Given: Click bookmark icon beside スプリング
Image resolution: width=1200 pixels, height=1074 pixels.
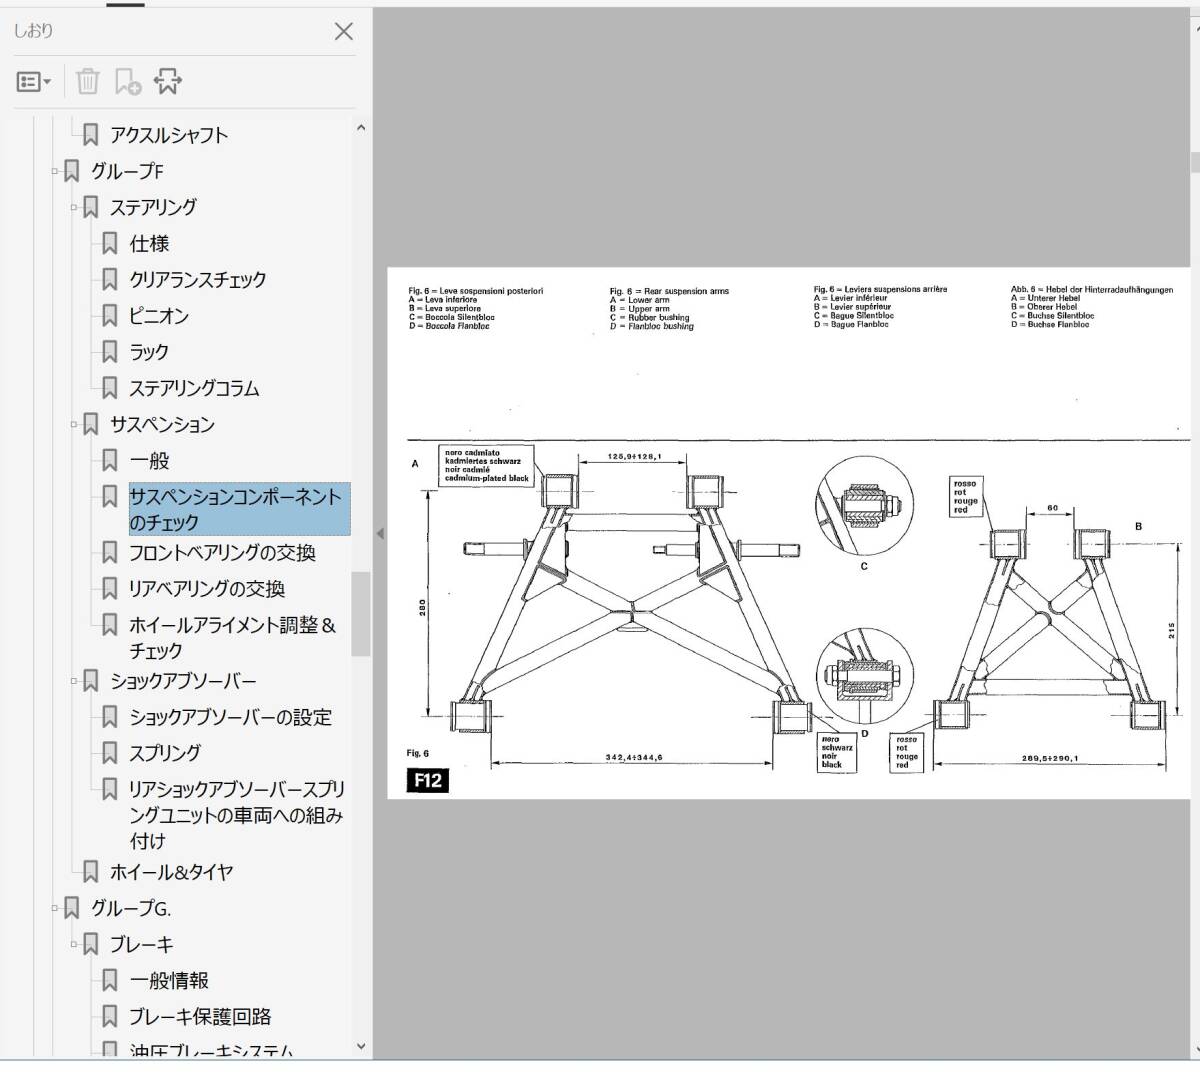Looking at the screenshot, I should pyautogui.click(x=110, y=753).
